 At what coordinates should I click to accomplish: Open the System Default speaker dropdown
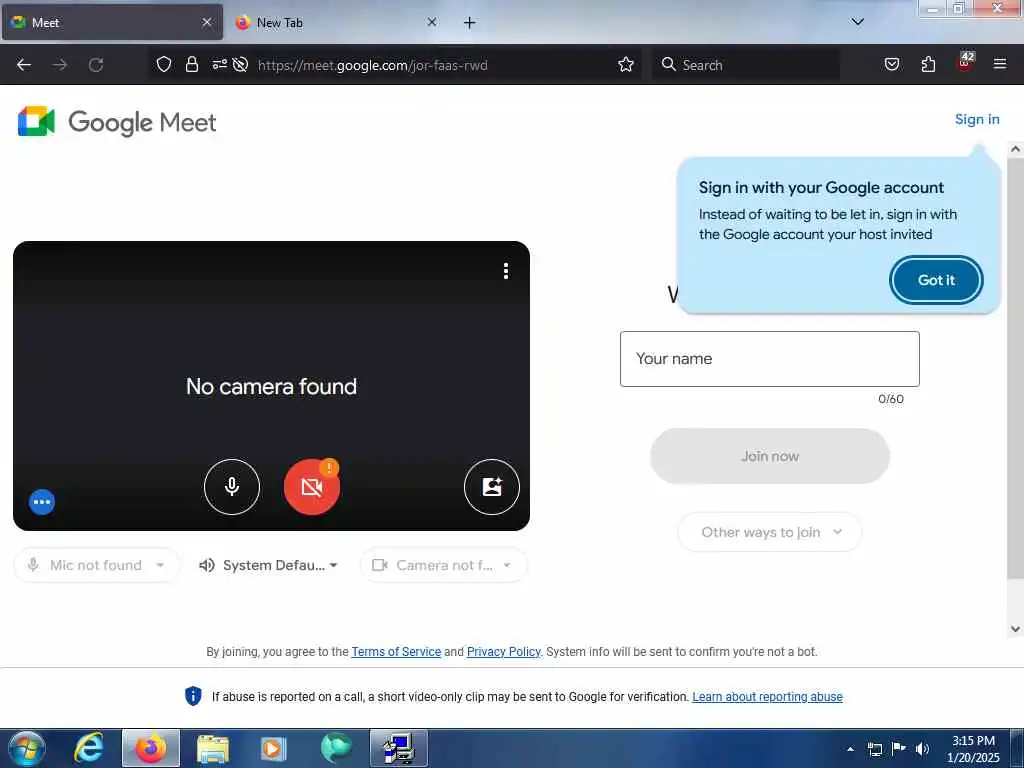pyautogui.click(x=269, y=565)
